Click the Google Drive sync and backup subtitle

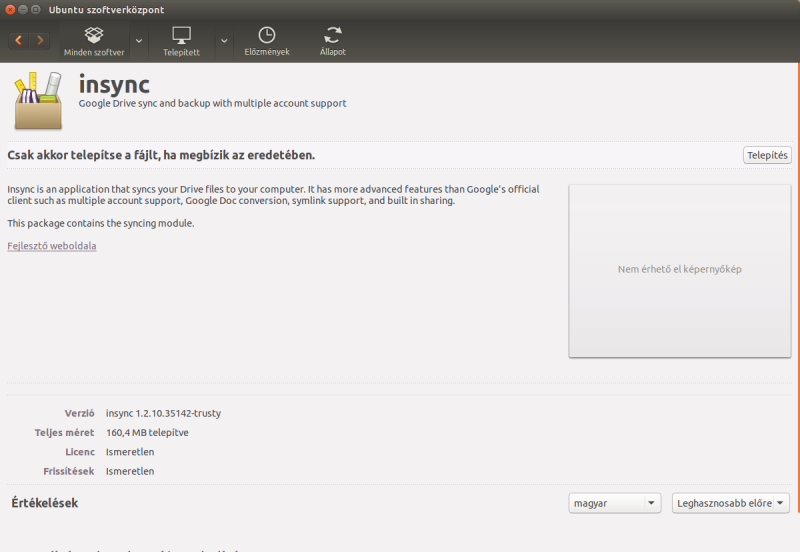[212, 103]
